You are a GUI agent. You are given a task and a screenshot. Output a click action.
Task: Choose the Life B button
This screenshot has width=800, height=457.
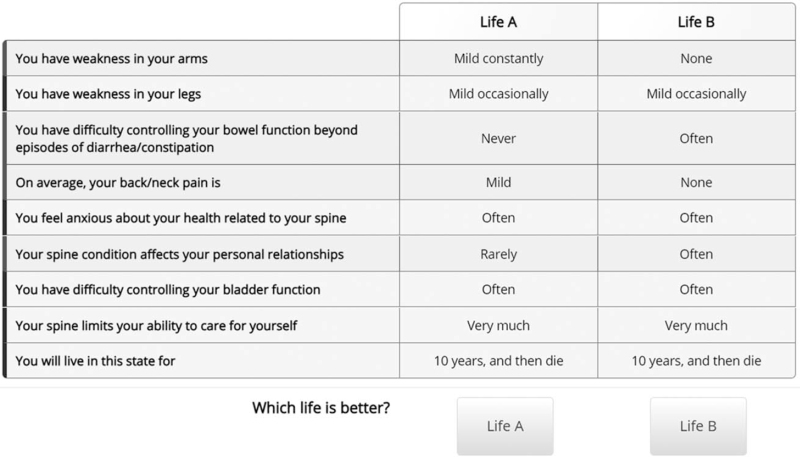coord(698,426)
